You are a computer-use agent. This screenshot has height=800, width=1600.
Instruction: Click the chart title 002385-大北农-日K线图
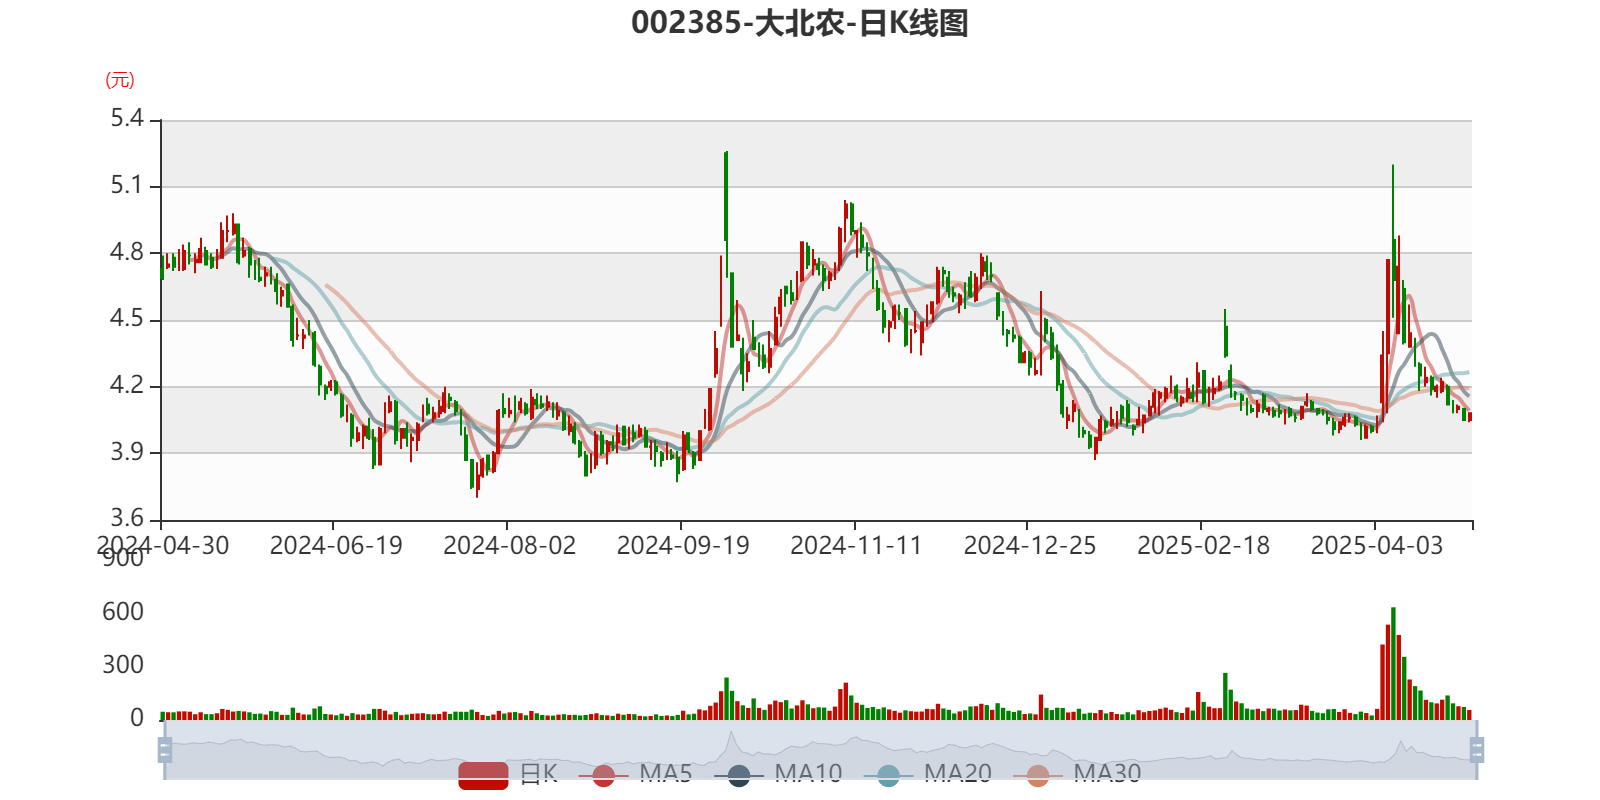click(800, 23)
